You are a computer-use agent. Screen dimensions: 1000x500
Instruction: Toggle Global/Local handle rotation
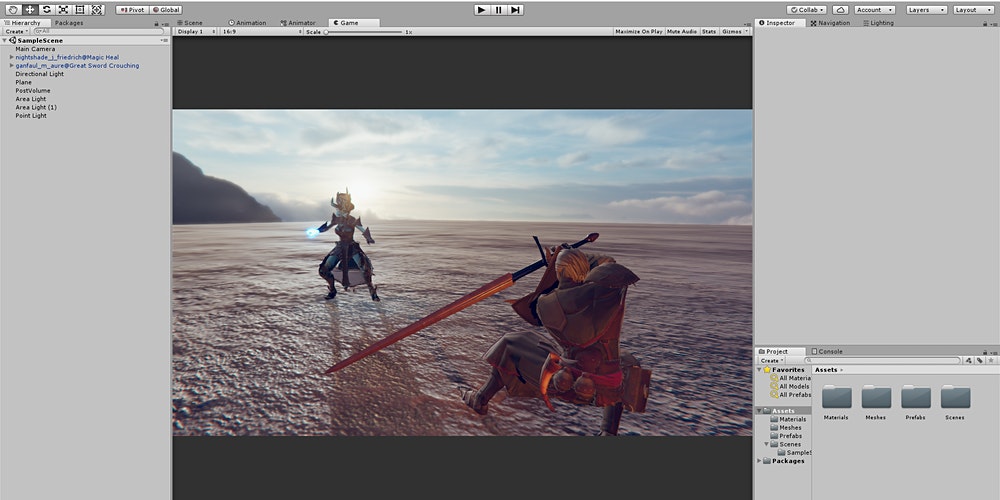[x=166, y=10]
